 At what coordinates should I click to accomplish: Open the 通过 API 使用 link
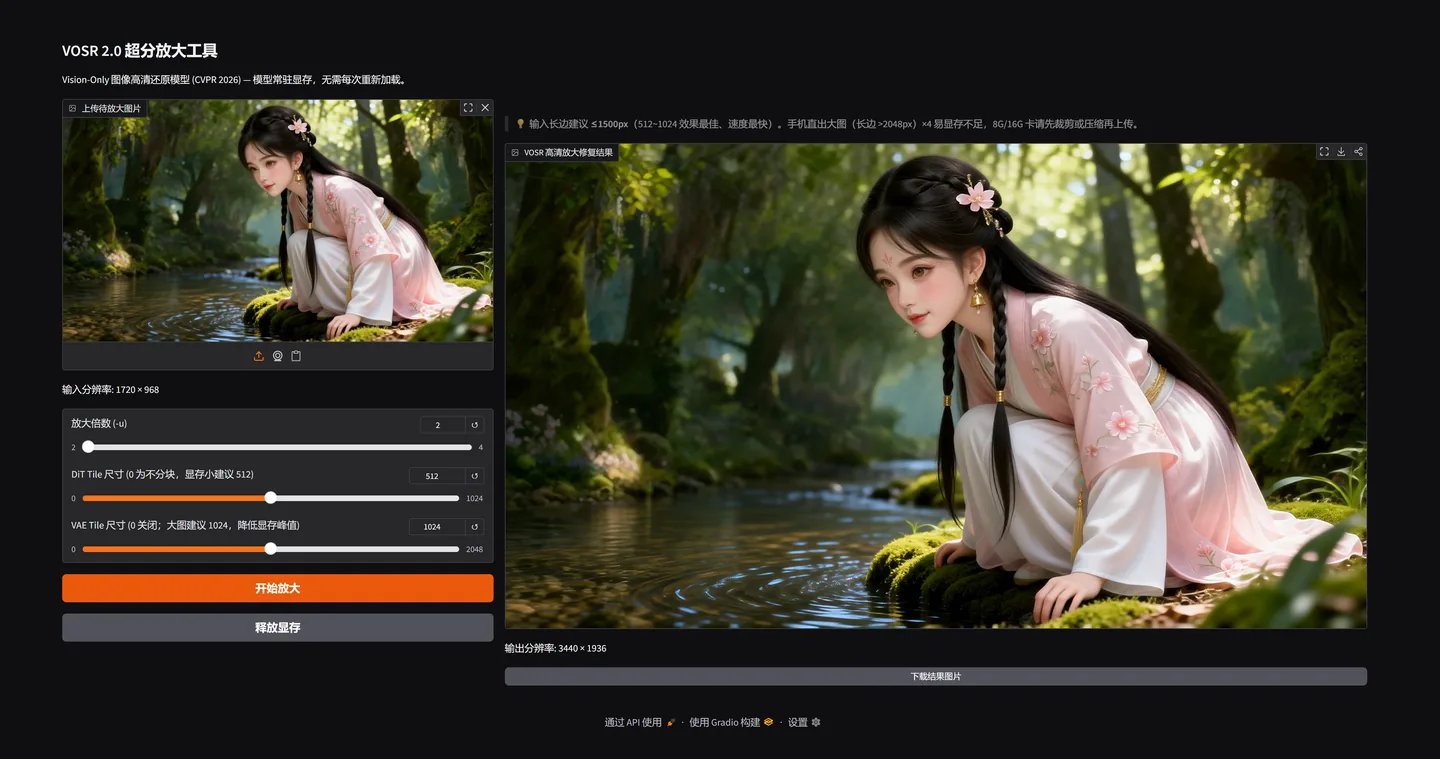point(640,722)
